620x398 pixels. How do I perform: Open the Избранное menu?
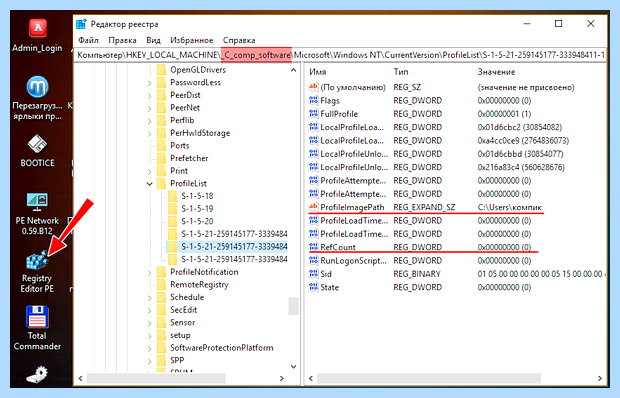191,40
